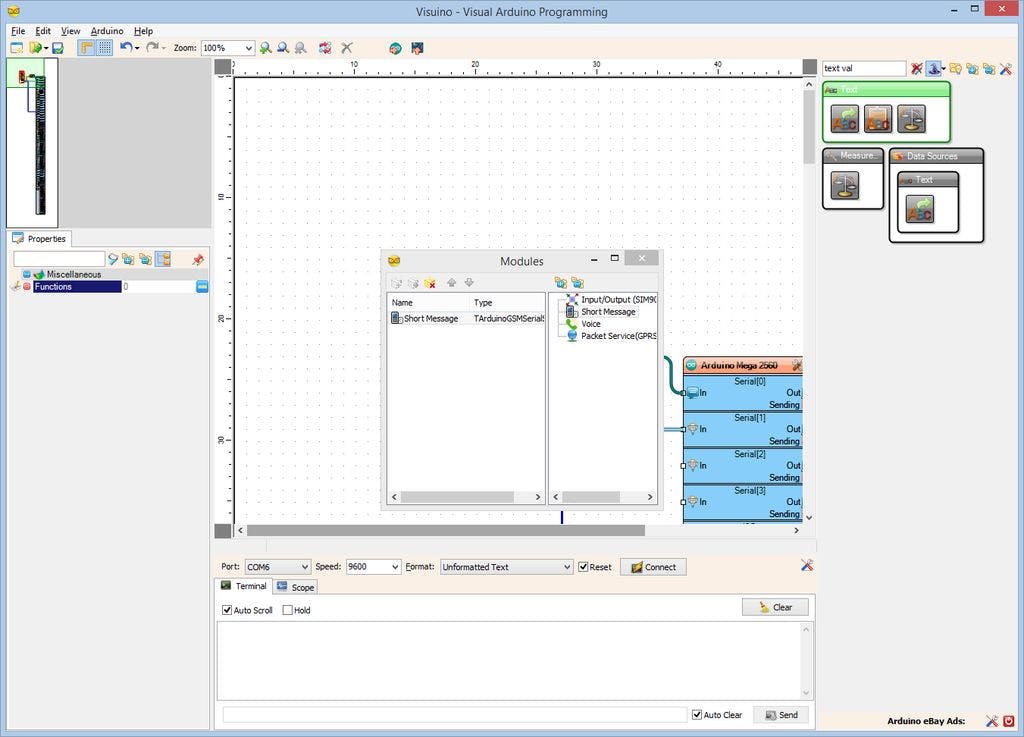Open the Arduino menu
Image resolution: width=1024 pixels, height=737 pixels.
(x=107, y=31)
